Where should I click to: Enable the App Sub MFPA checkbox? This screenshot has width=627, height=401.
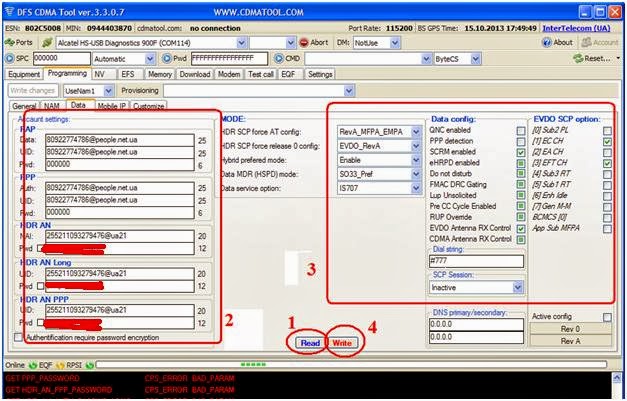(607, 229)
